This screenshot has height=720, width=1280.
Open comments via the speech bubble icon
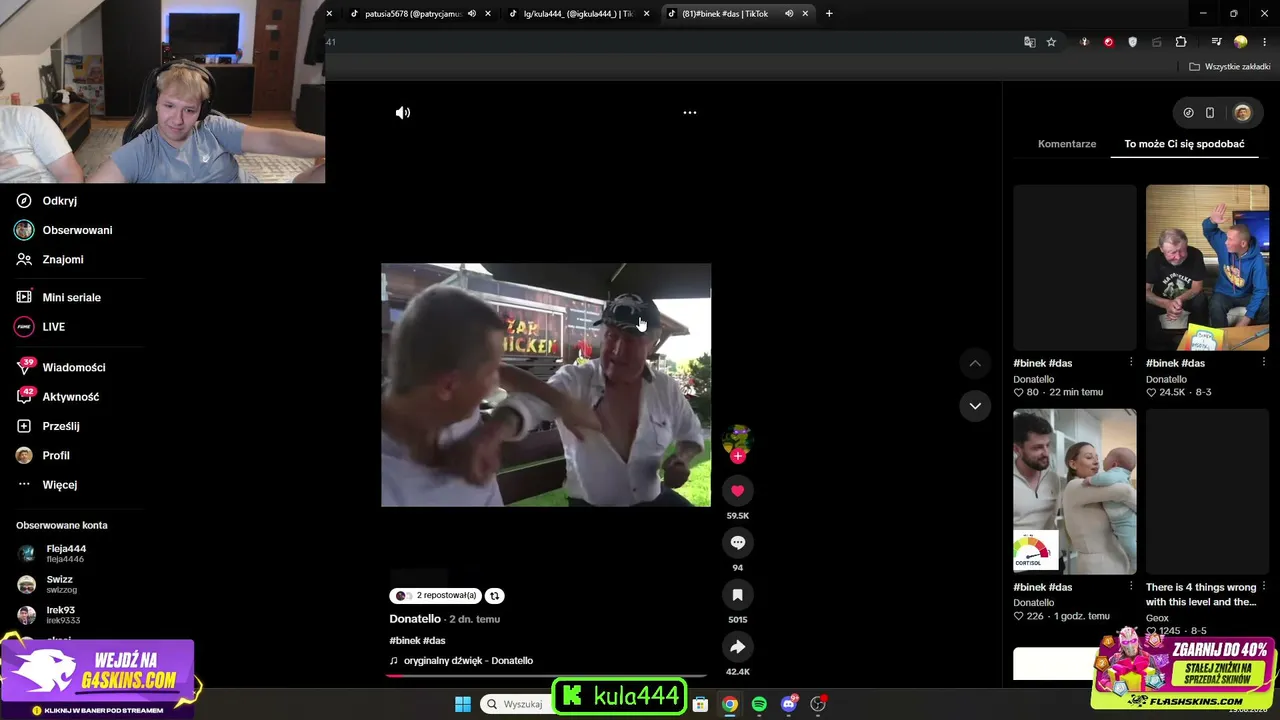click(737, 543)
